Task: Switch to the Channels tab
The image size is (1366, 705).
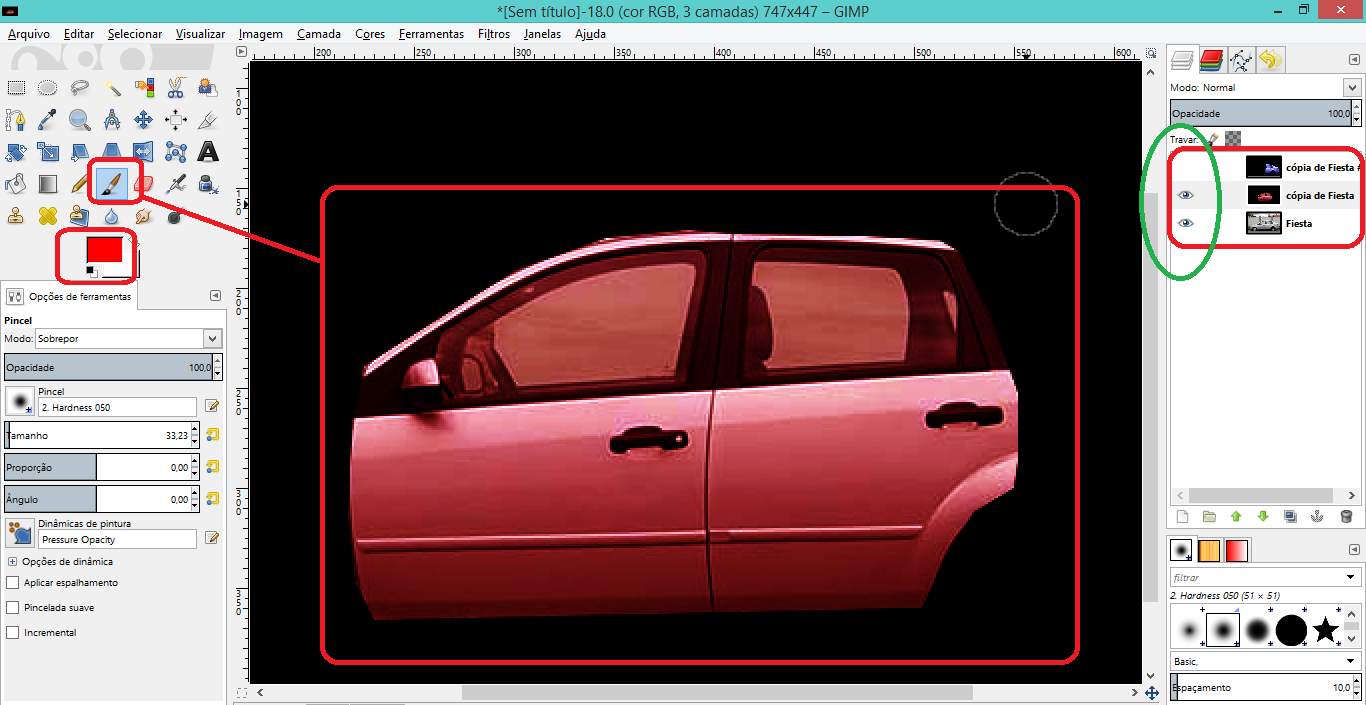Action: point(1212,61)
